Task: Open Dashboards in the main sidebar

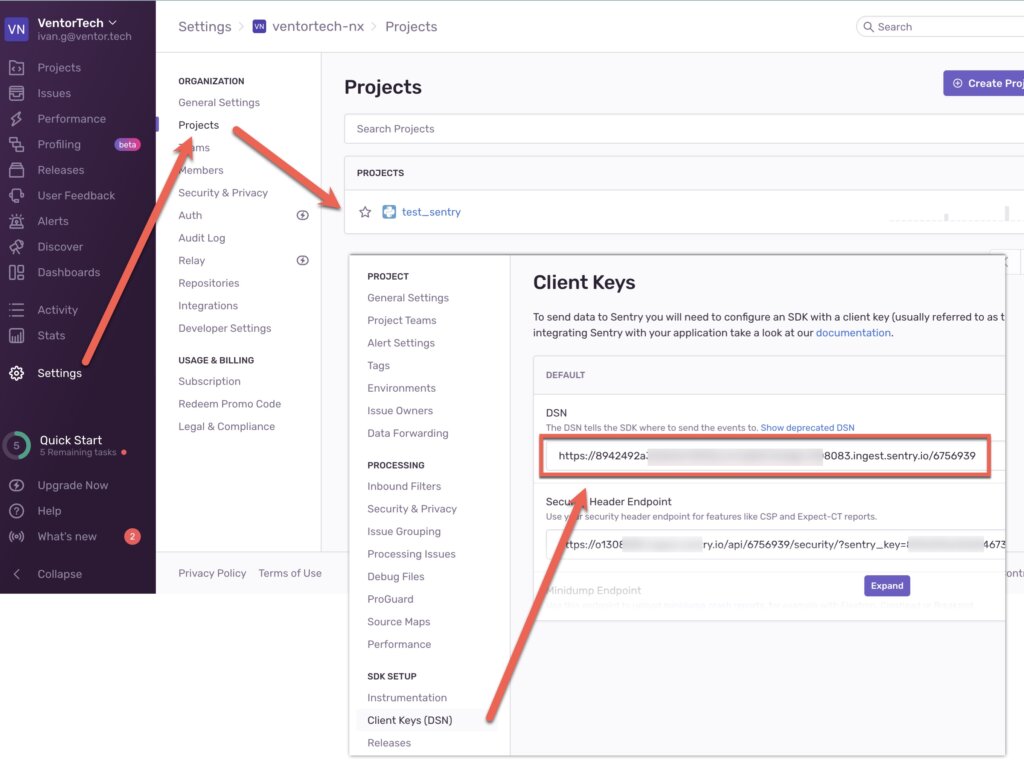Action: tap(69, 272)
